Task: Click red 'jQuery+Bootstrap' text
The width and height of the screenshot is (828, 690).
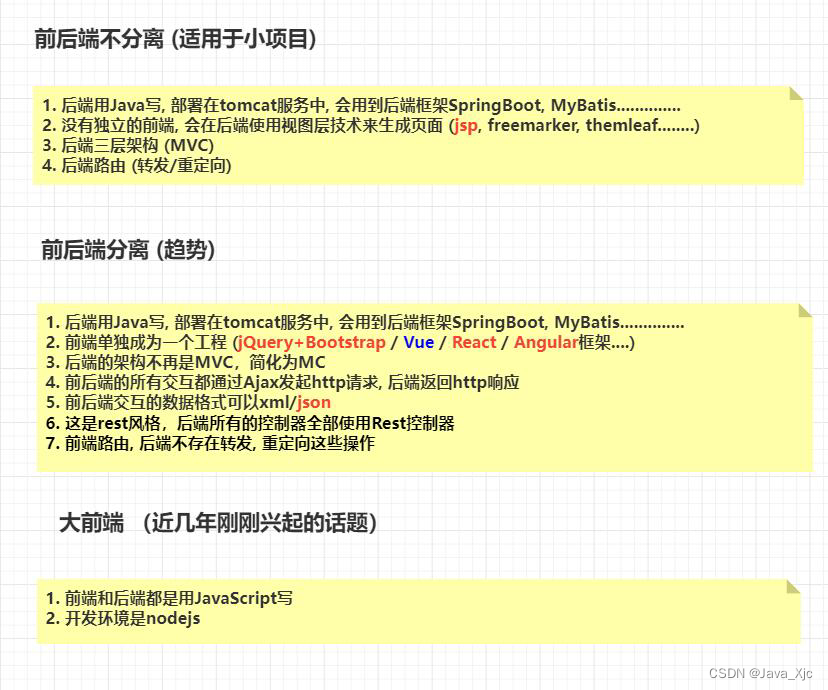Action: [x=312, y=342]
